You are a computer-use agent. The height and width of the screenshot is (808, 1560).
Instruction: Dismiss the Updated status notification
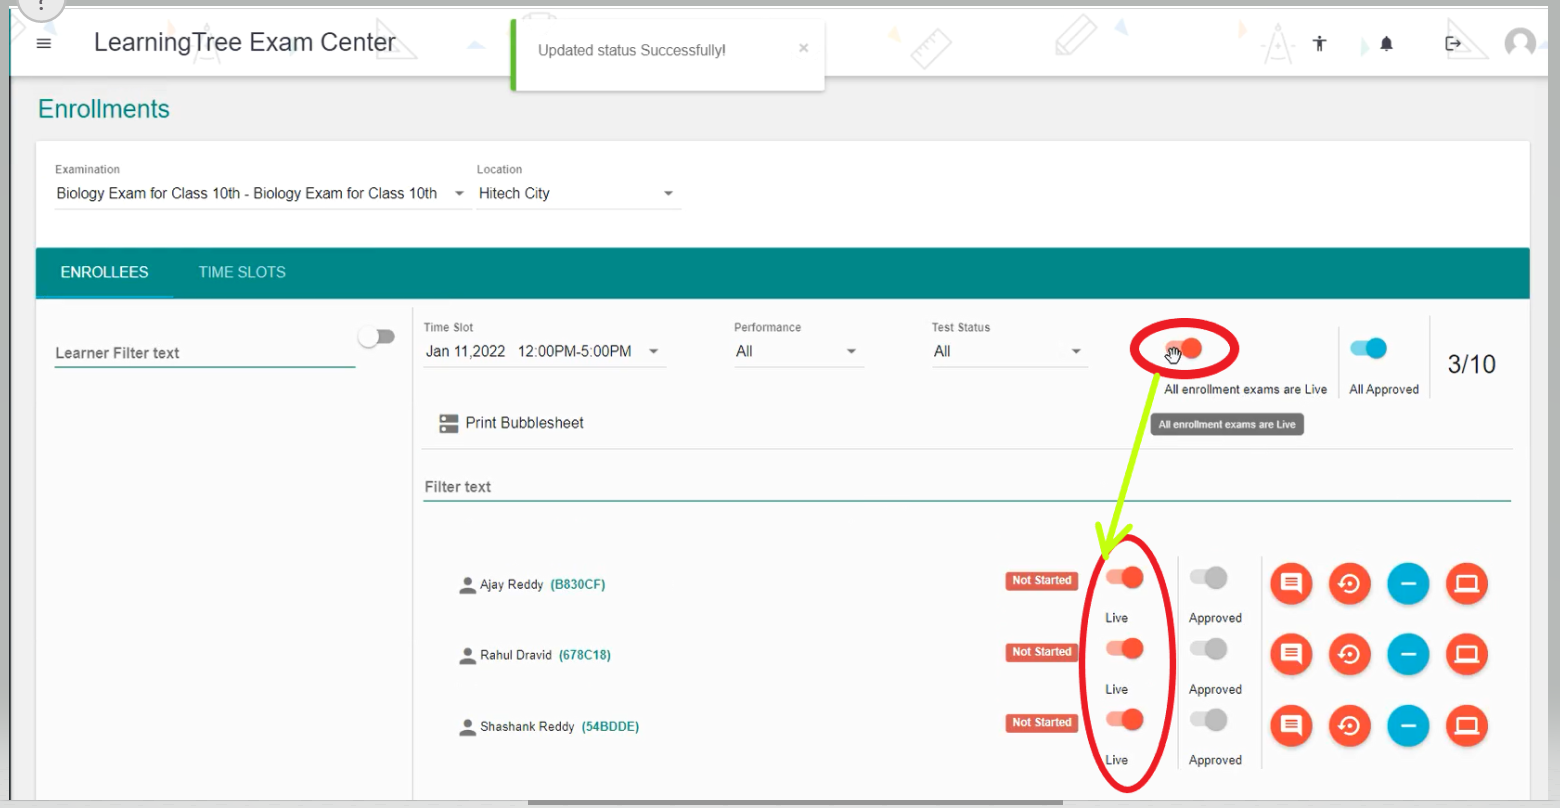click(803, 48)
